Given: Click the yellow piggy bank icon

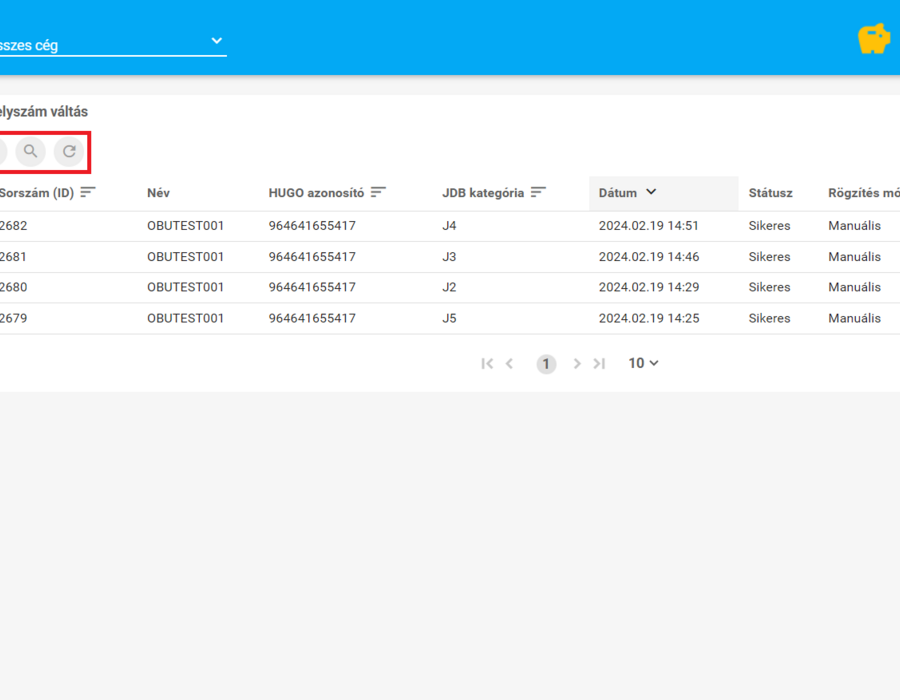Looking at the screenshot, I should pyautogui.click(x=874, y=39).
